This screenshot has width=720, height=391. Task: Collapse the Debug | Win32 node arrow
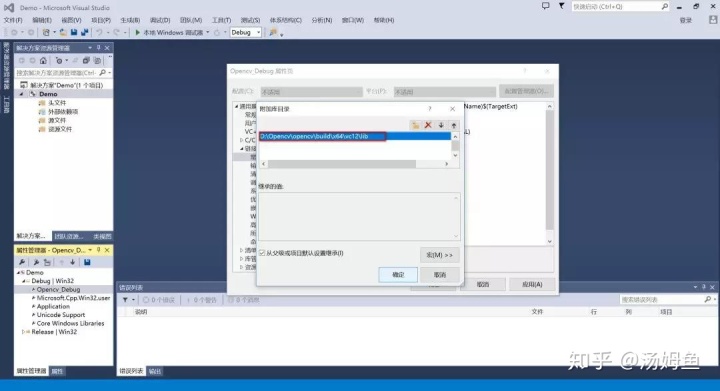[x=24, y=281]
